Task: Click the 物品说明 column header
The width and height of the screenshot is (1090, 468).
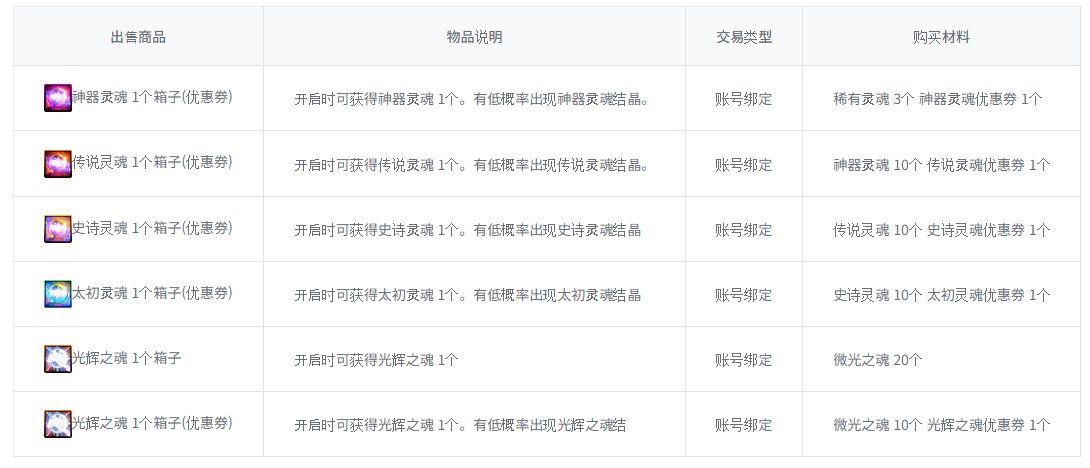Action: tap(474, 37)
